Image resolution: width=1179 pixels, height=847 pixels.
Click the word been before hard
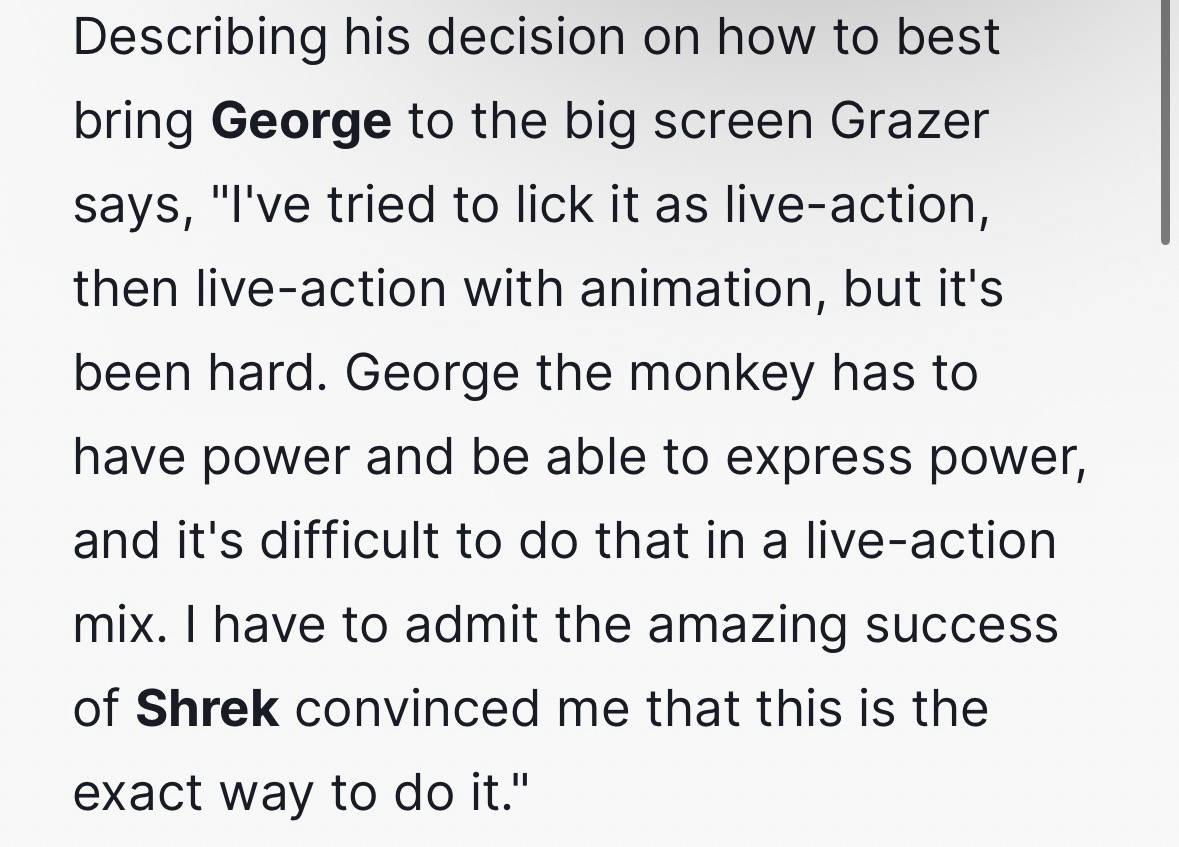(132, 373)
